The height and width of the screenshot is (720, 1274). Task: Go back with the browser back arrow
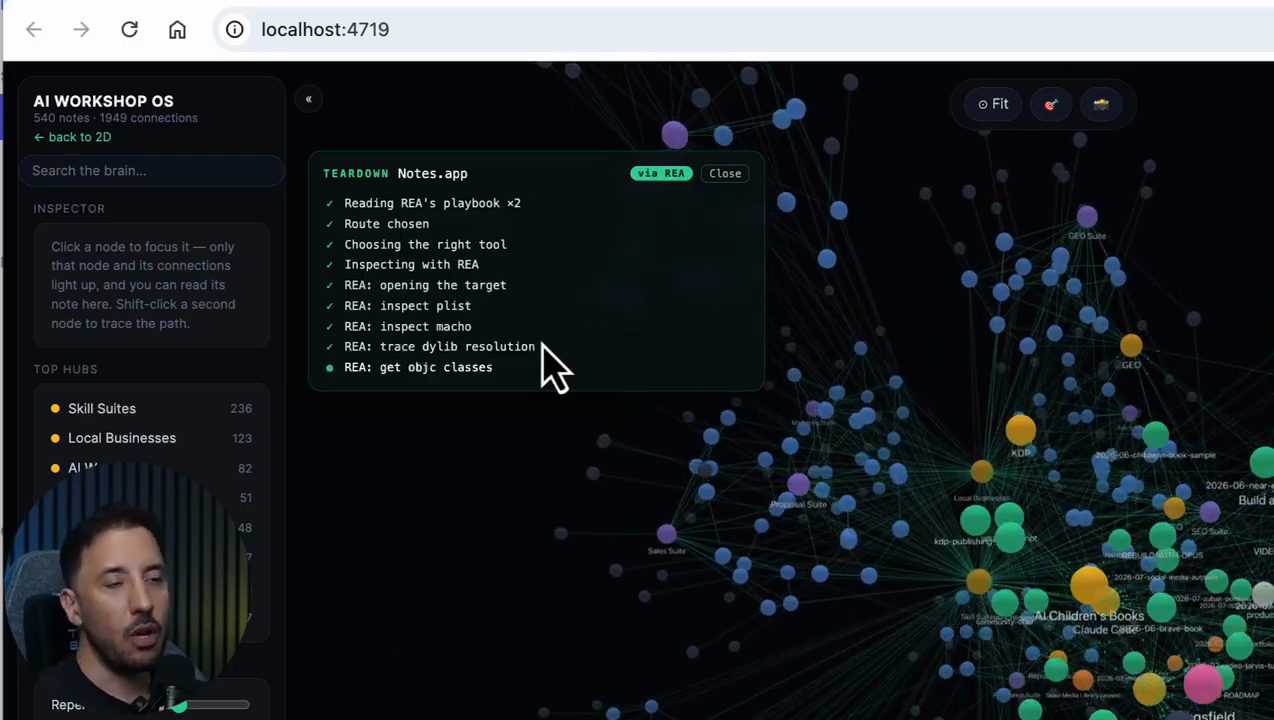(34, 30)
